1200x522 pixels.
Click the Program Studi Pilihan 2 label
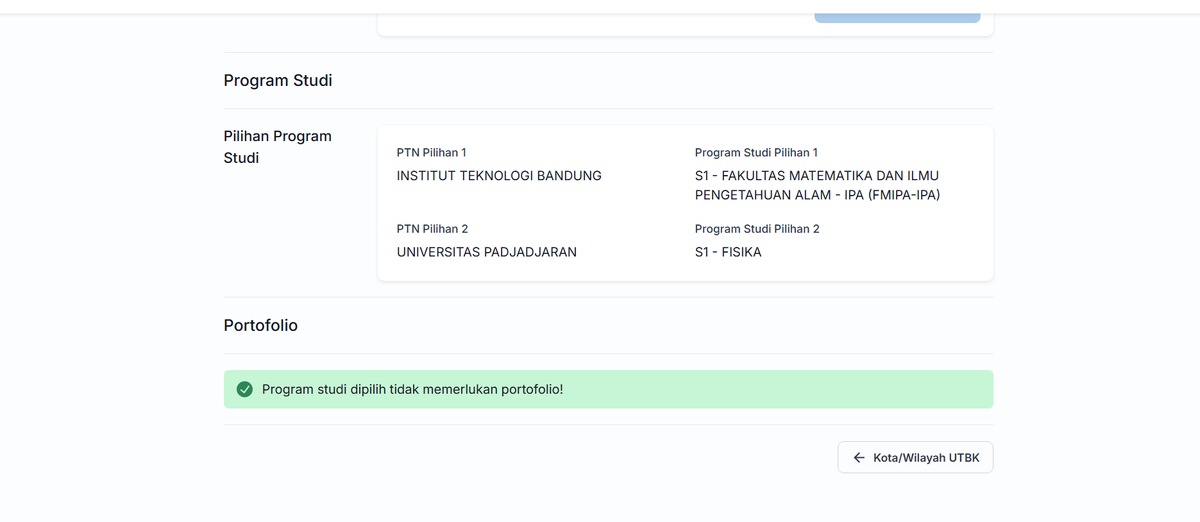[757, 229]
